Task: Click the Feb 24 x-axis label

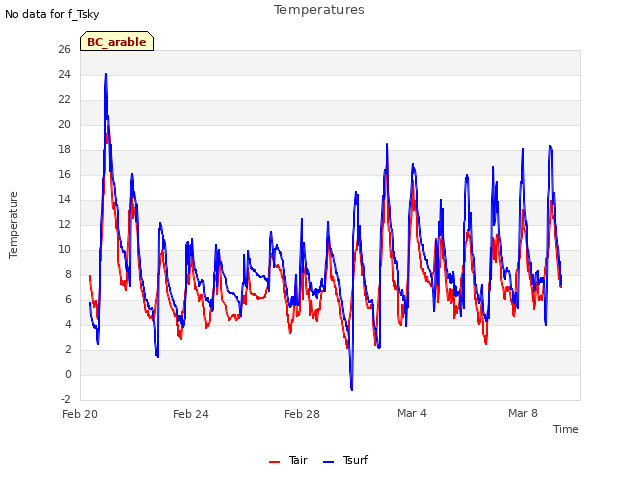Action: click(x=191, y=414)
